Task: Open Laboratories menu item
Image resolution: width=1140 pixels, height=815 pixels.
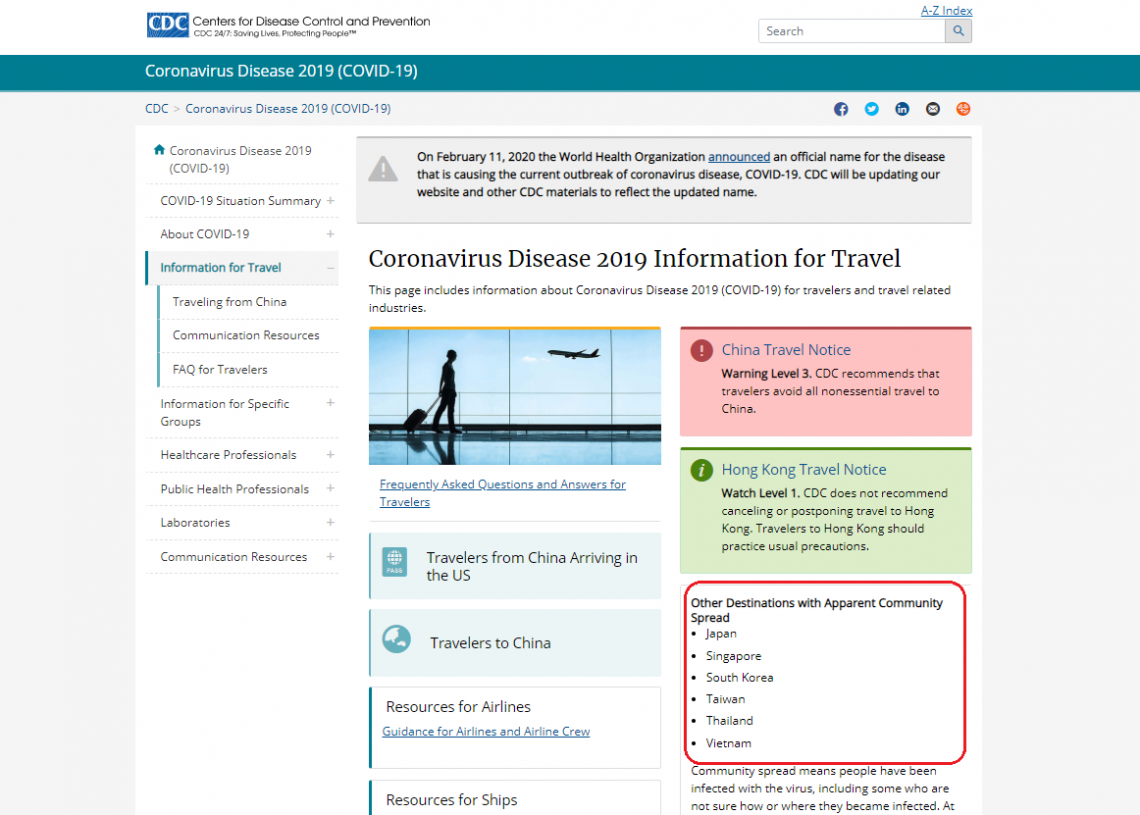Action: (x=195, y=523)
